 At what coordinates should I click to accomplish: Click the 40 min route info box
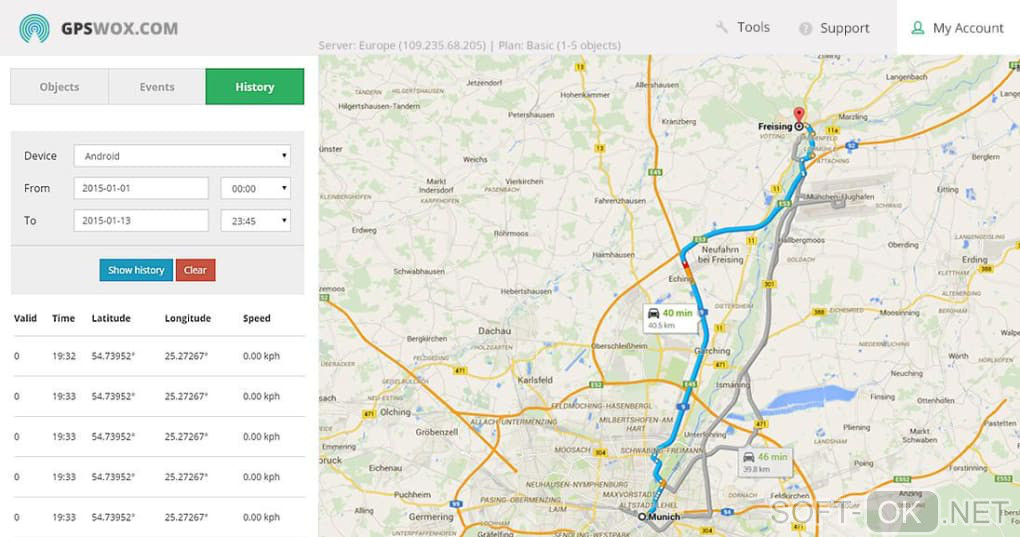point(670,318)
